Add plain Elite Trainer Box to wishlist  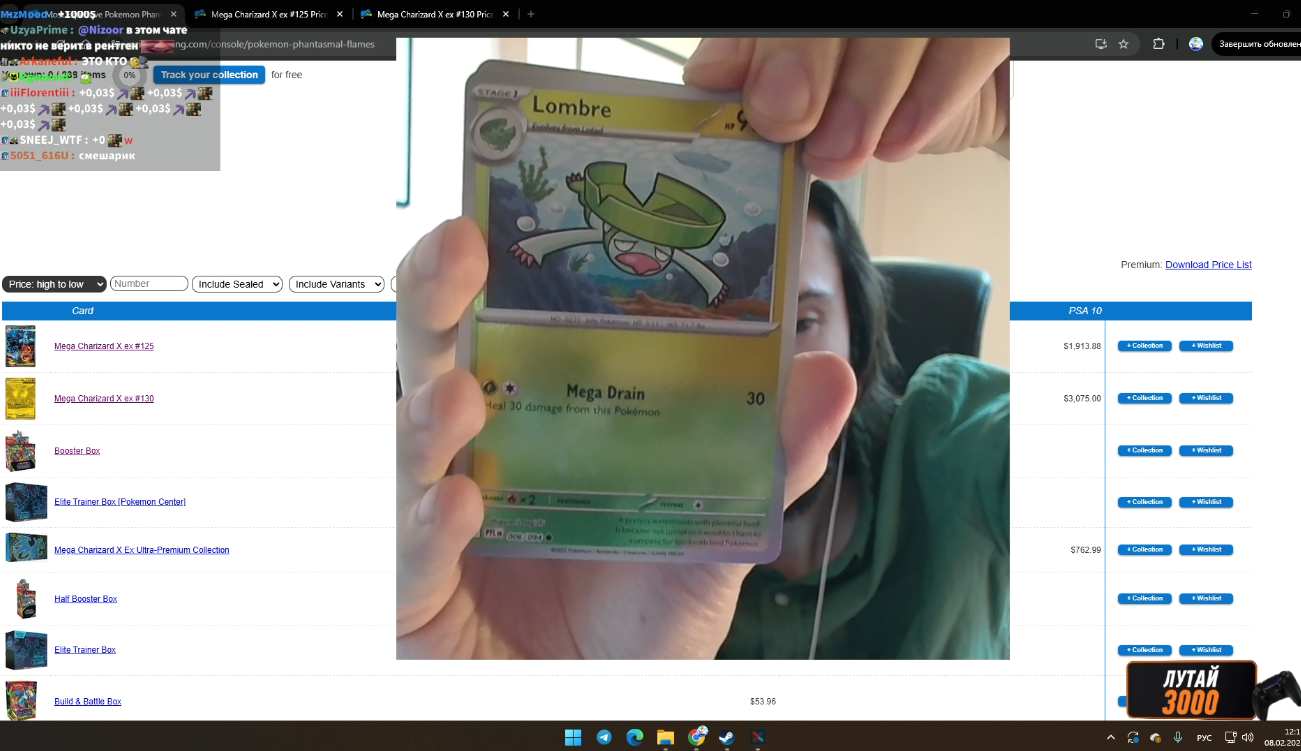pyautogui.click(x=1206, y=650)
